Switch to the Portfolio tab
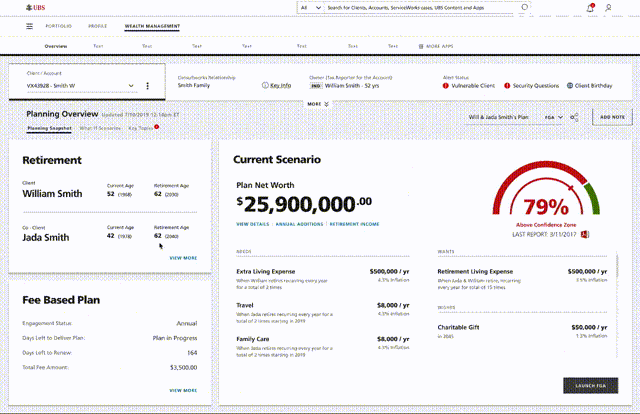The image size is (640, 414). (x=58, y=26)
